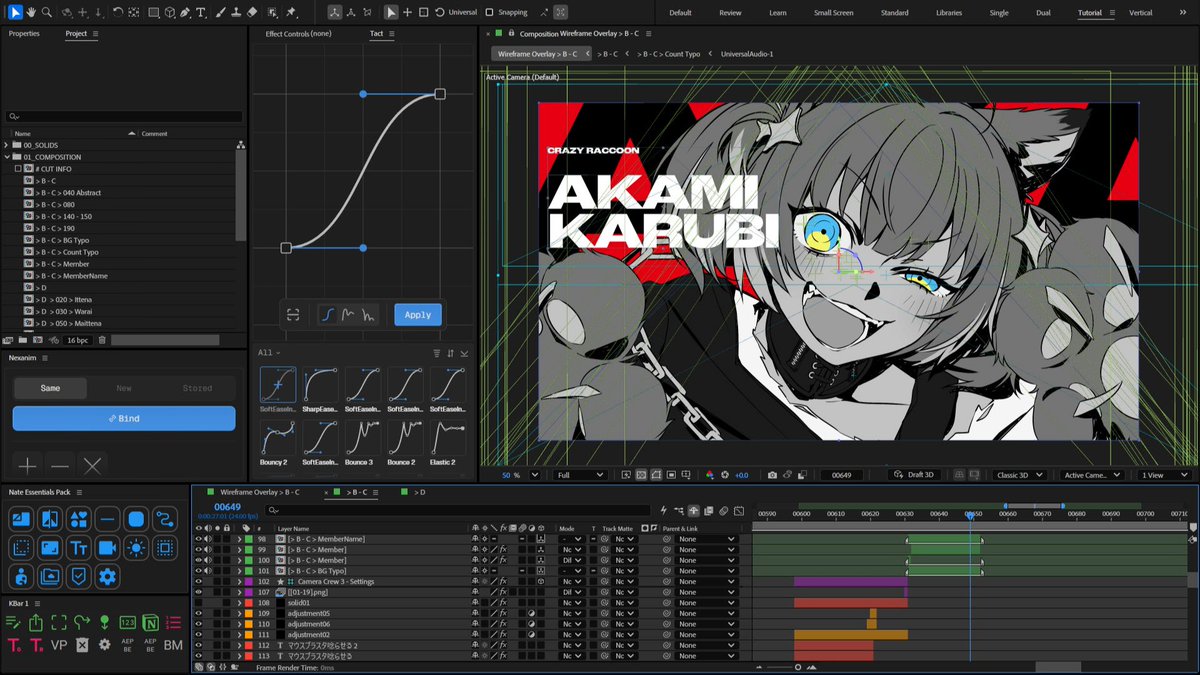Open the Properties panel tab
The width and height of the screenshot is (1200, 675).
pyautogui.click(x=24, y=33)
